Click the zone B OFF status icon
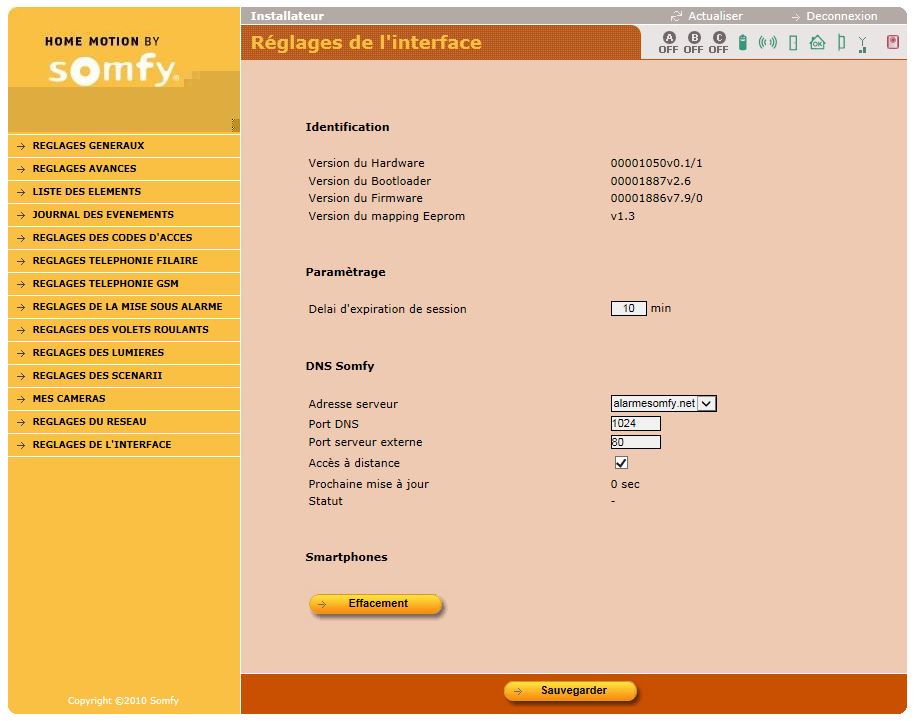The height and width of the screenshot is (721, 916). coord(693,42)
